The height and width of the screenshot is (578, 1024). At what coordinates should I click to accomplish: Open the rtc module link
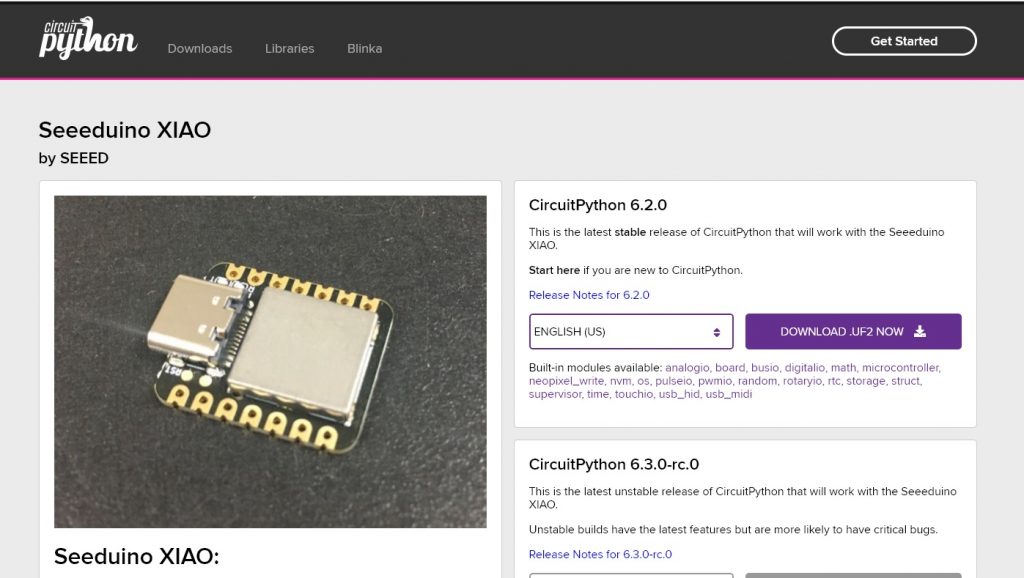834,381
